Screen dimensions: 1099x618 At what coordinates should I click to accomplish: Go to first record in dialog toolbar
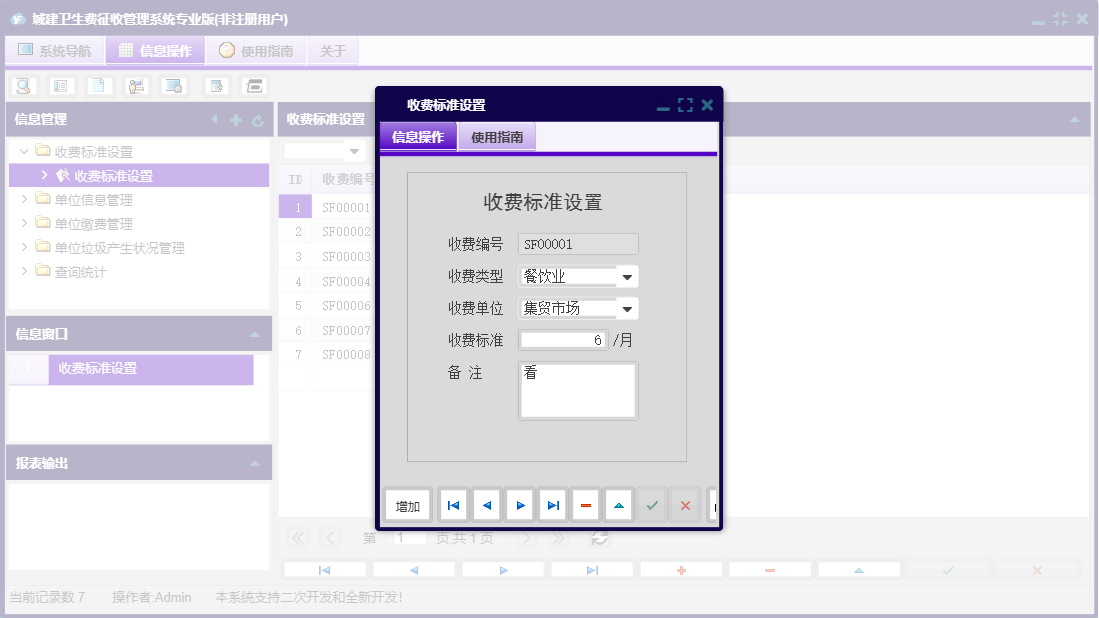[453, 506]
